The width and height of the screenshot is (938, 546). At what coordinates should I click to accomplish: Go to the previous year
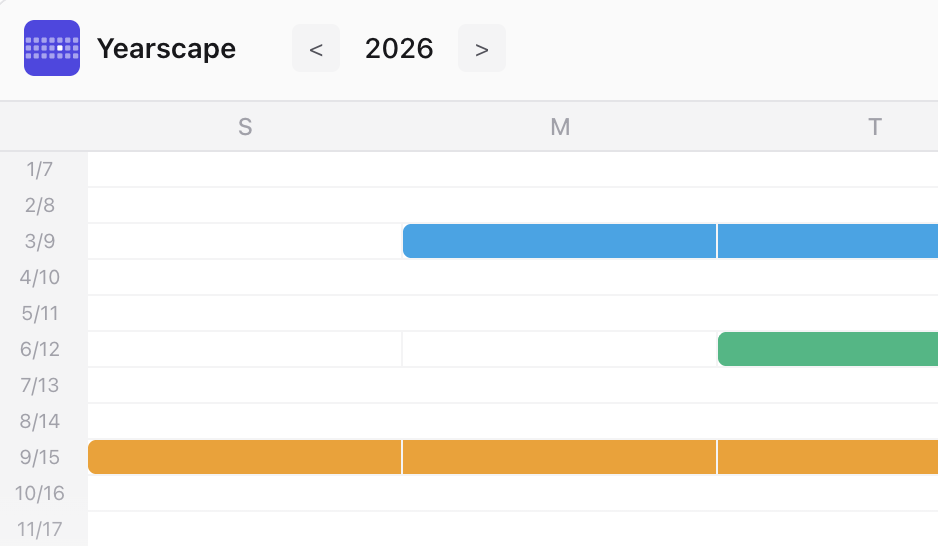[316, 49]
